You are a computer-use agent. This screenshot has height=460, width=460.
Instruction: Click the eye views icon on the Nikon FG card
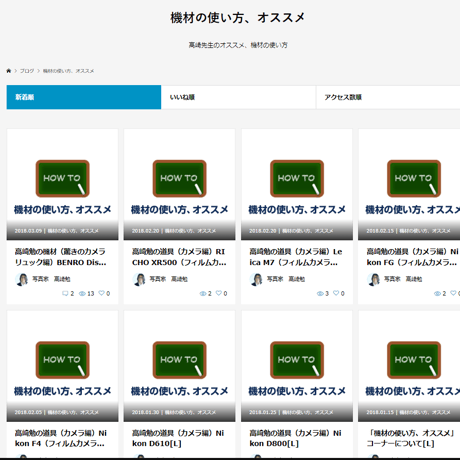(x=437, y=293)
